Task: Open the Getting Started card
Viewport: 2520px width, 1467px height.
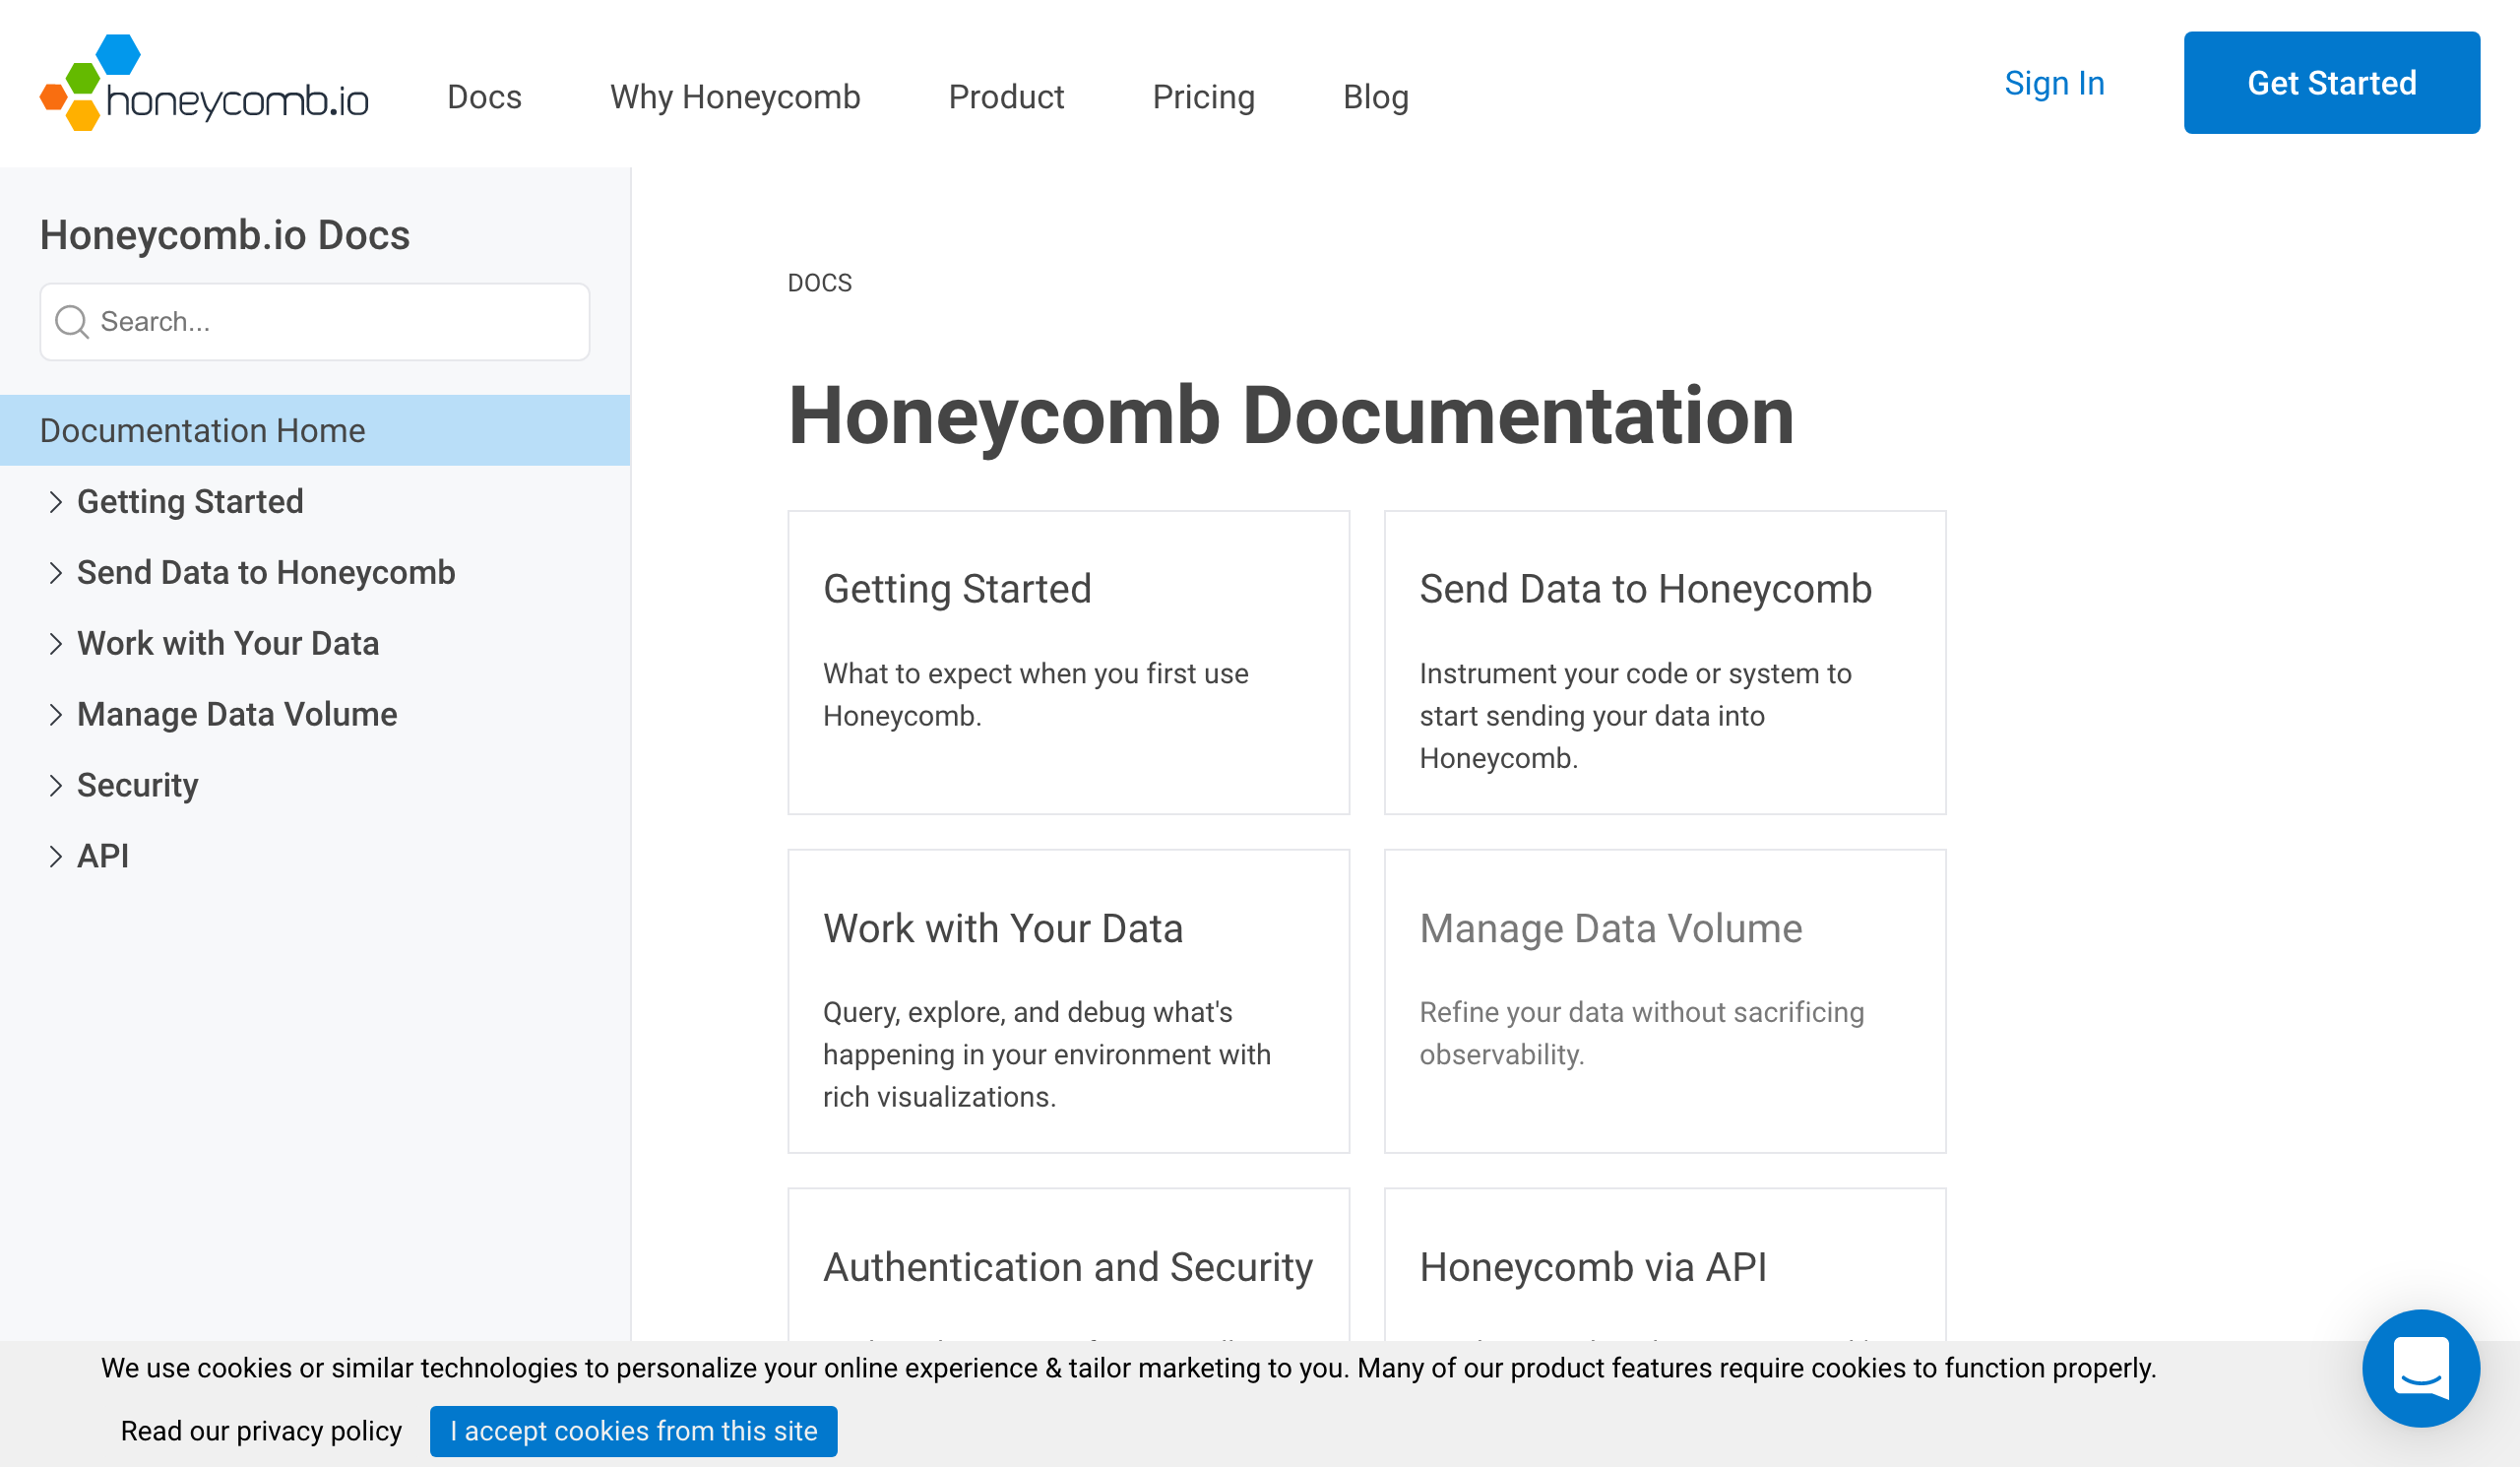Action: (x=1068, y=663)
